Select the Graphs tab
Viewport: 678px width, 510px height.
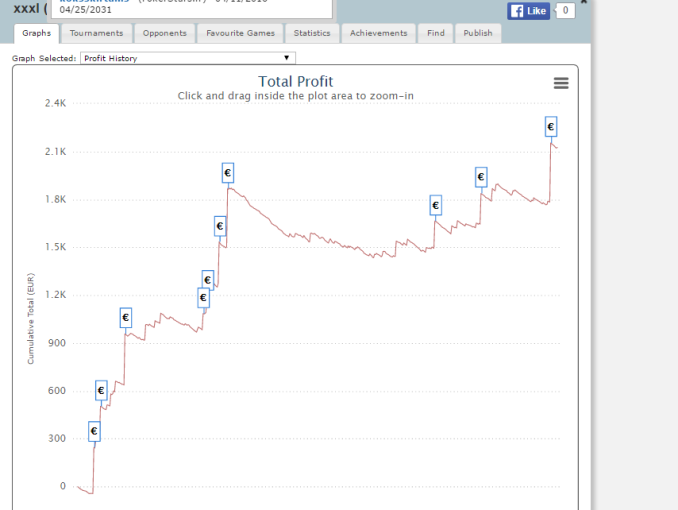click(37, 33)
